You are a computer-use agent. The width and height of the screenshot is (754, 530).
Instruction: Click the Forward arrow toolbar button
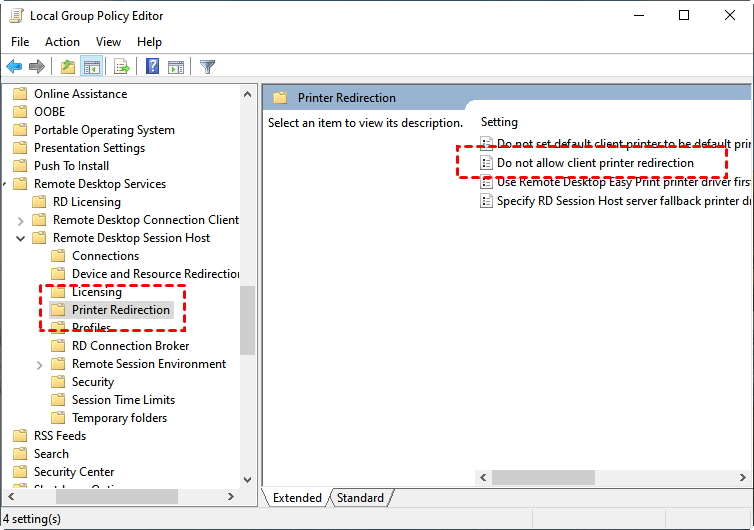pyautogui.click(x=37, y=67)
